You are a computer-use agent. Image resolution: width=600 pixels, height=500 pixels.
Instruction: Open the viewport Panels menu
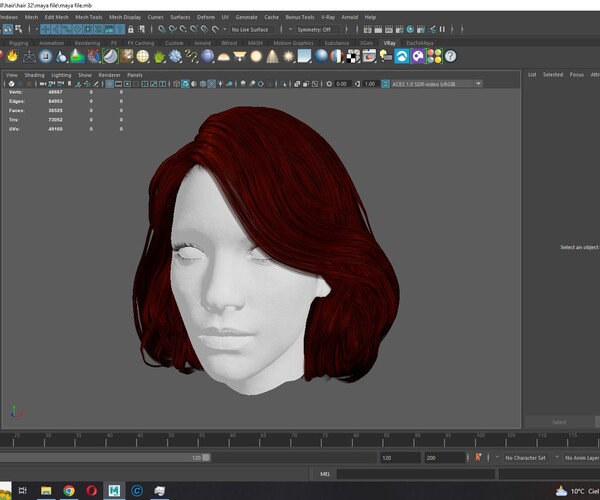point(135,75)
